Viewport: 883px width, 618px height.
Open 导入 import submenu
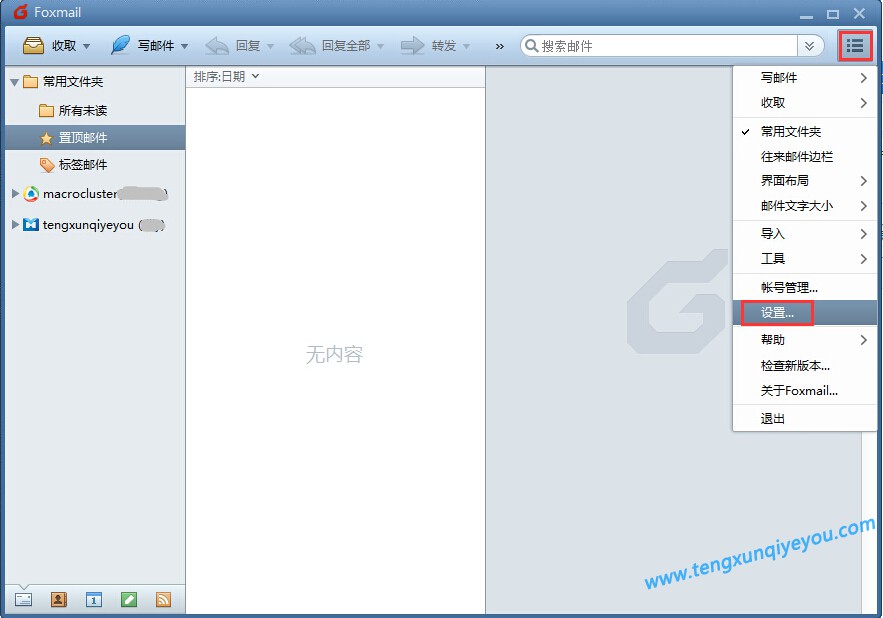[x=805, y=234]
